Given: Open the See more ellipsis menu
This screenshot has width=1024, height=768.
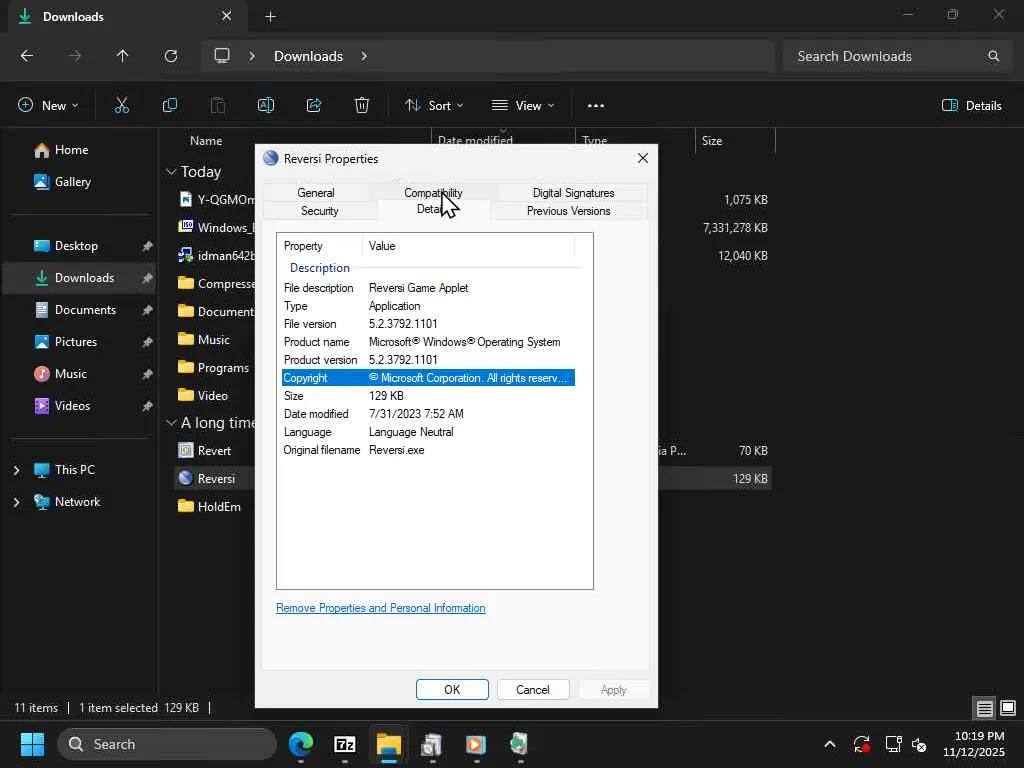Looking at the screenshot, I should (596, 105).
